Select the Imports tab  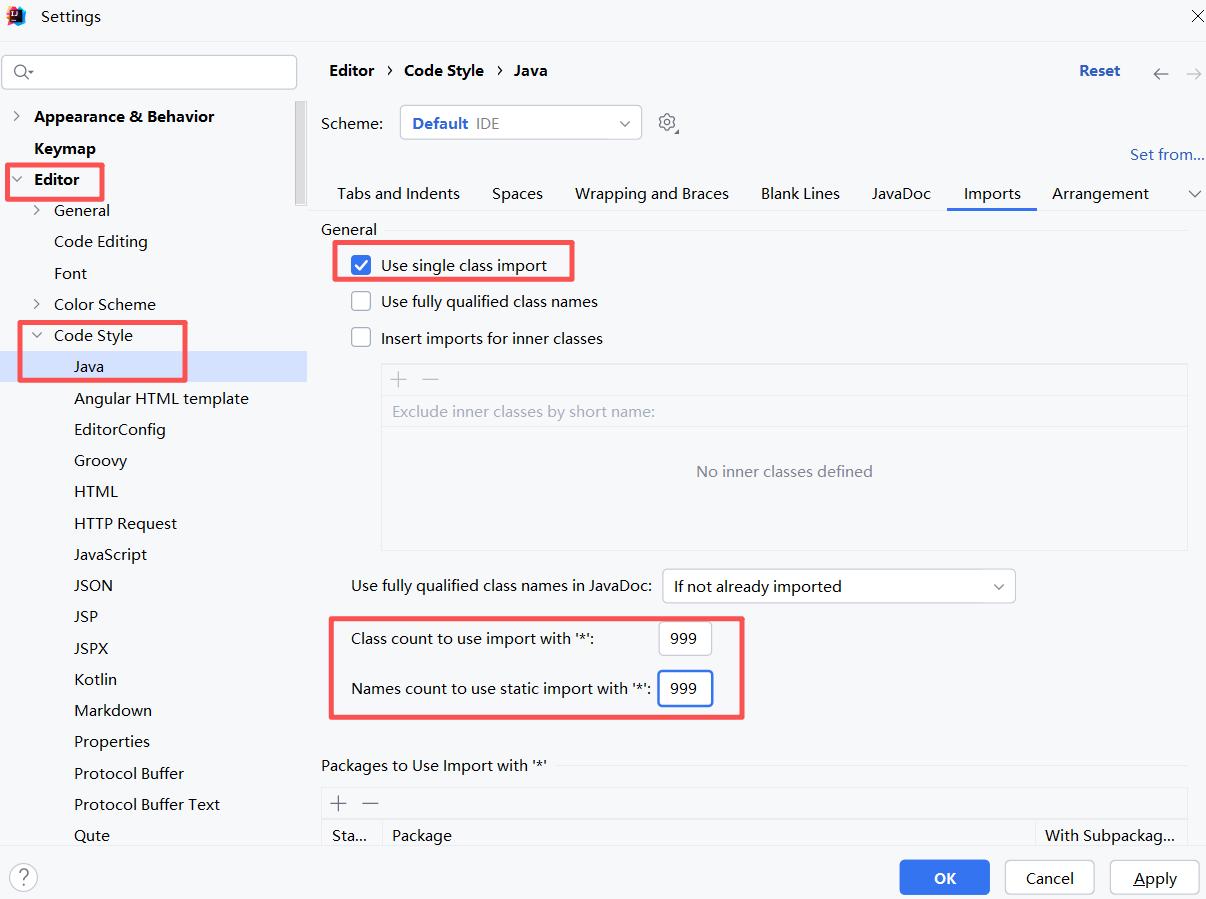click(992, 193)
